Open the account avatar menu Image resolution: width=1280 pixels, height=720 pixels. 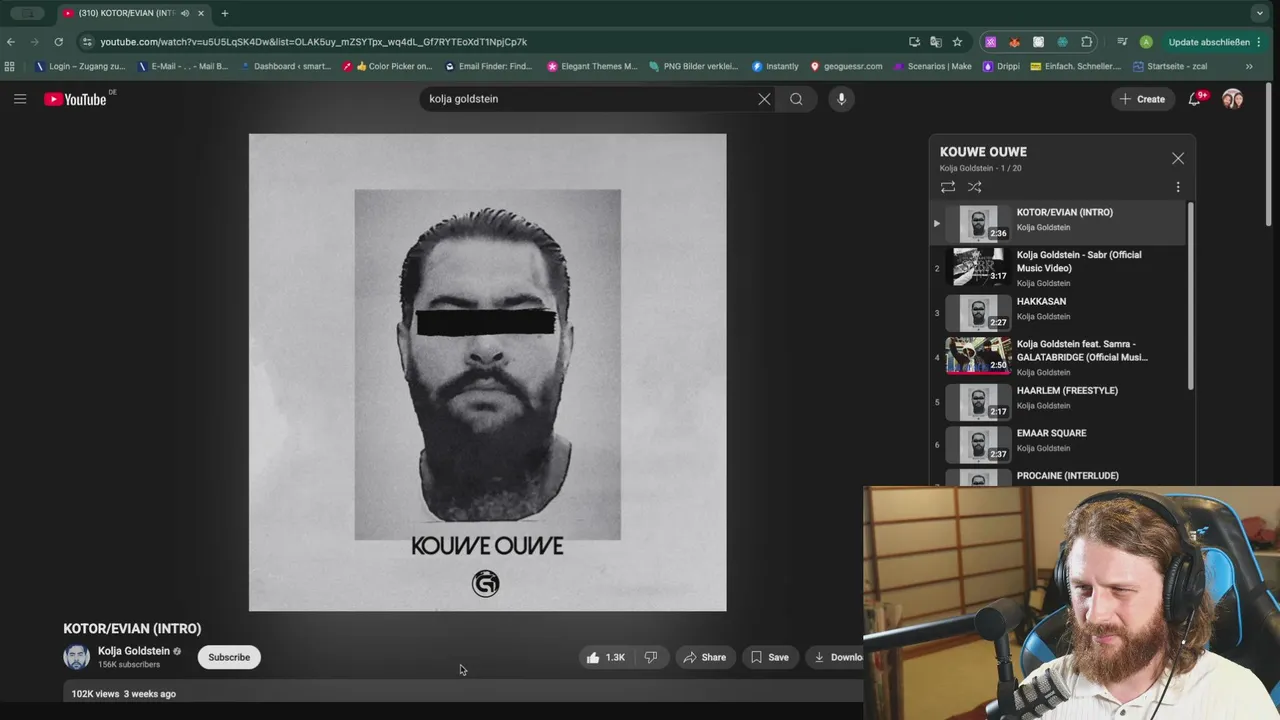click(x=1233, y=99)
